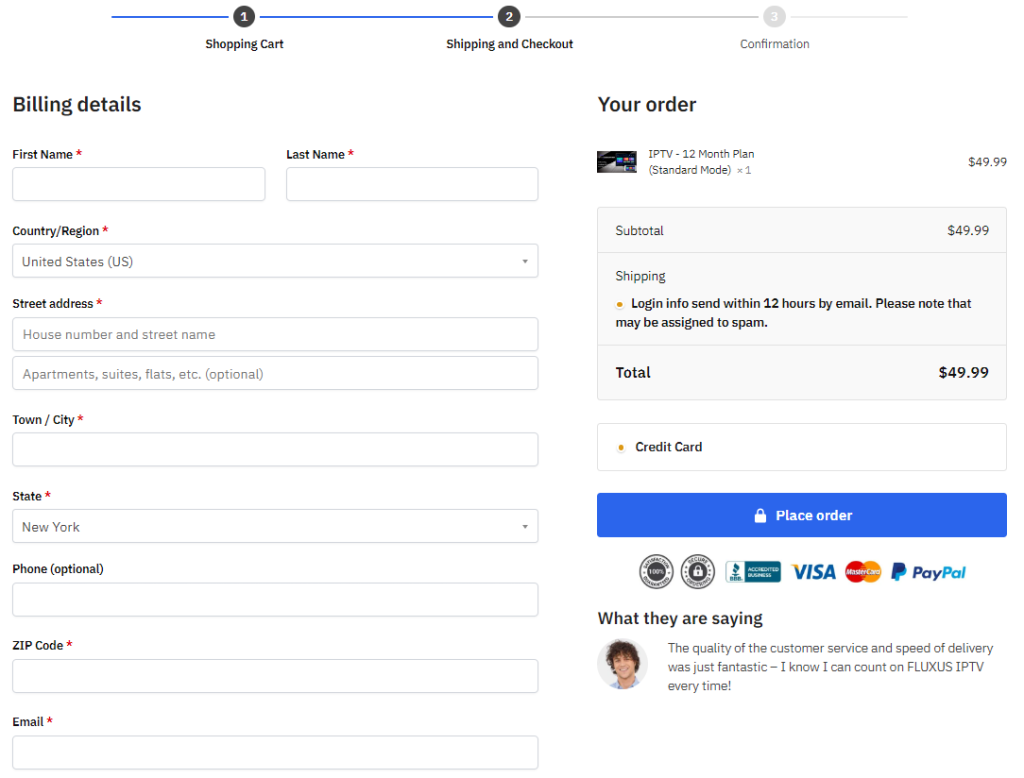The height and width of the screenshot is (778, 1024).
Task: Click the BBB Accredited Business badge
Action: [752, 572]
